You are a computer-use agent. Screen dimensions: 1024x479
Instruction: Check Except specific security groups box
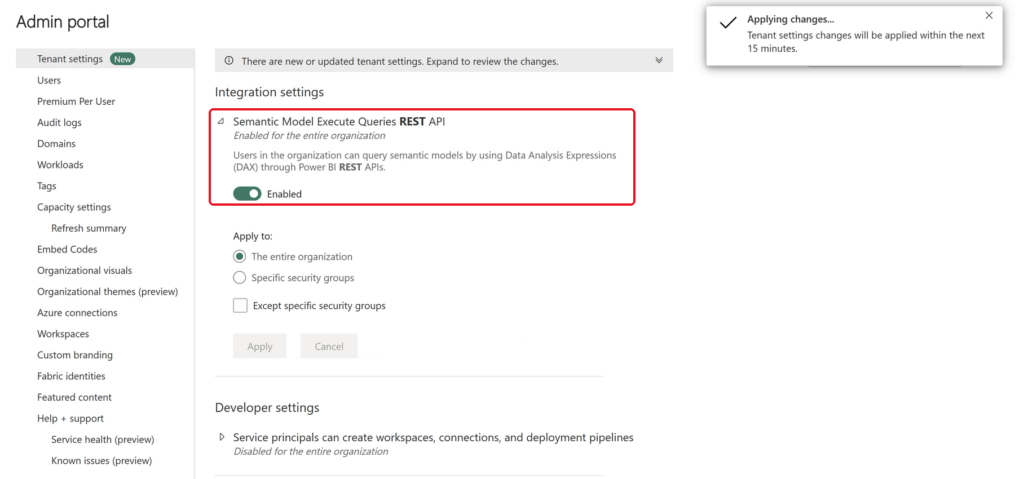tap(240, 305)
